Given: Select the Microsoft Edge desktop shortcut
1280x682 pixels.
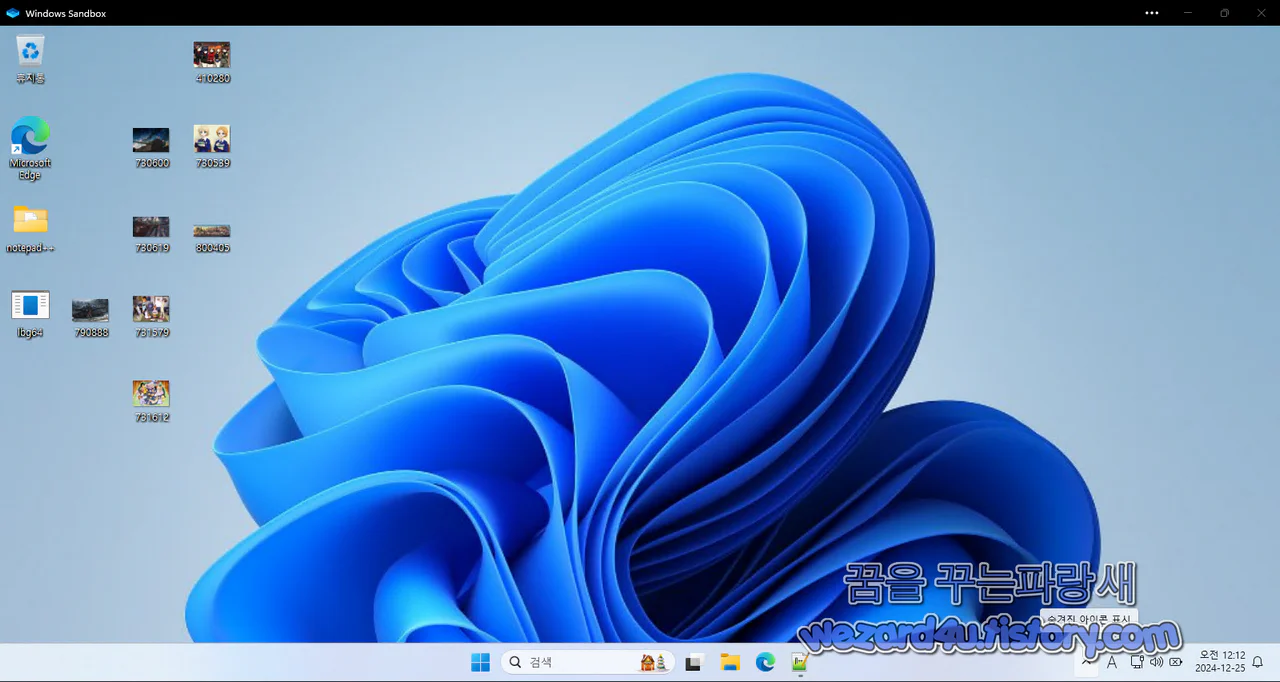Looking at the screenshot, I should [x=30, y=147].
